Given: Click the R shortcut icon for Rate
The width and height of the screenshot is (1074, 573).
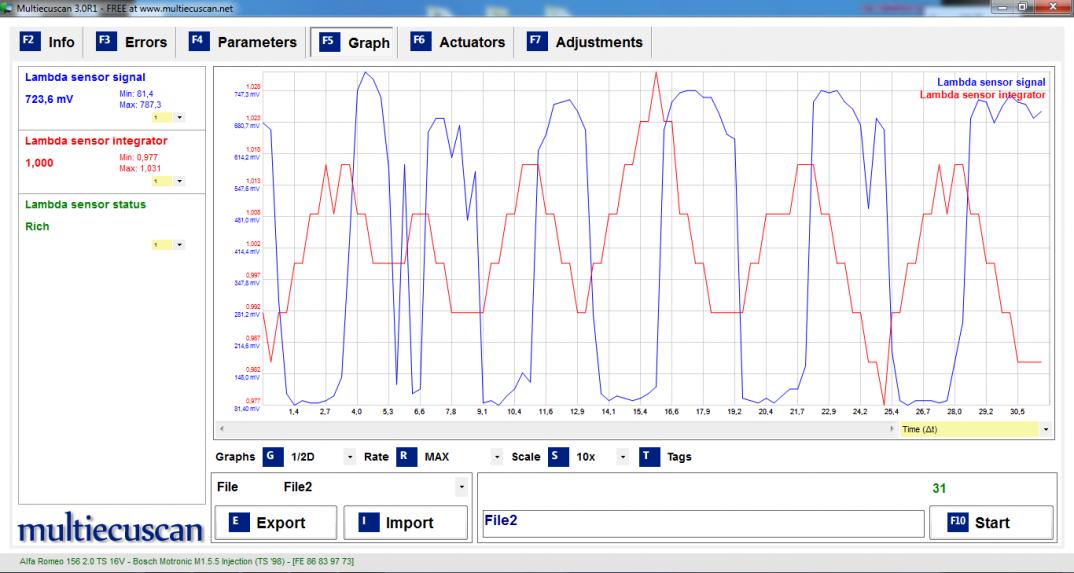Looking at the screenshot, I should [406, 457].
